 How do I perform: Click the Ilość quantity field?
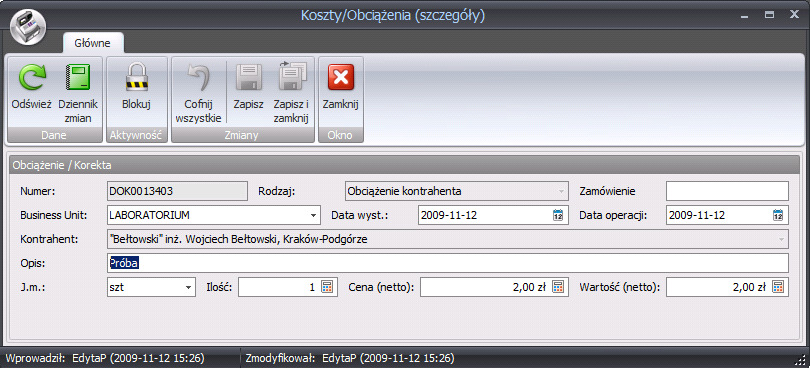coord(288,287)
